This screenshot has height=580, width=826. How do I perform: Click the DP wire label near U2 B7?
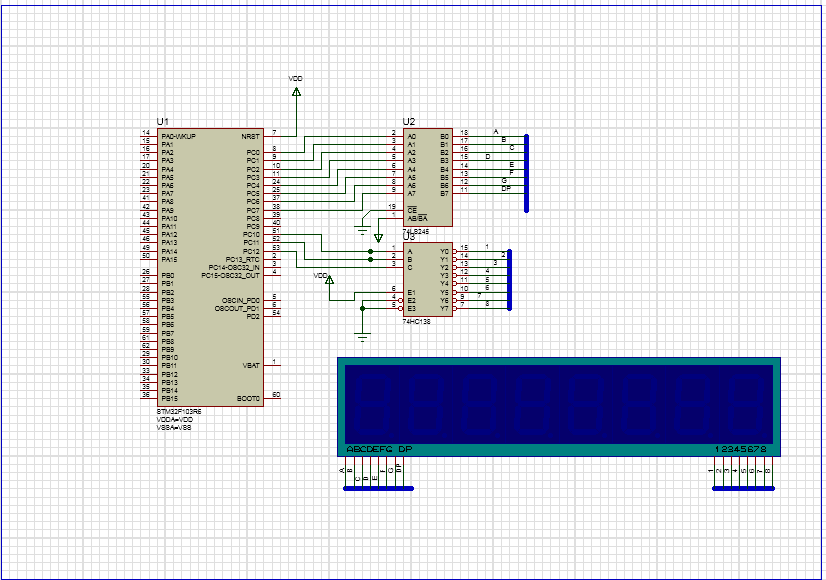[x=506, y=189]
